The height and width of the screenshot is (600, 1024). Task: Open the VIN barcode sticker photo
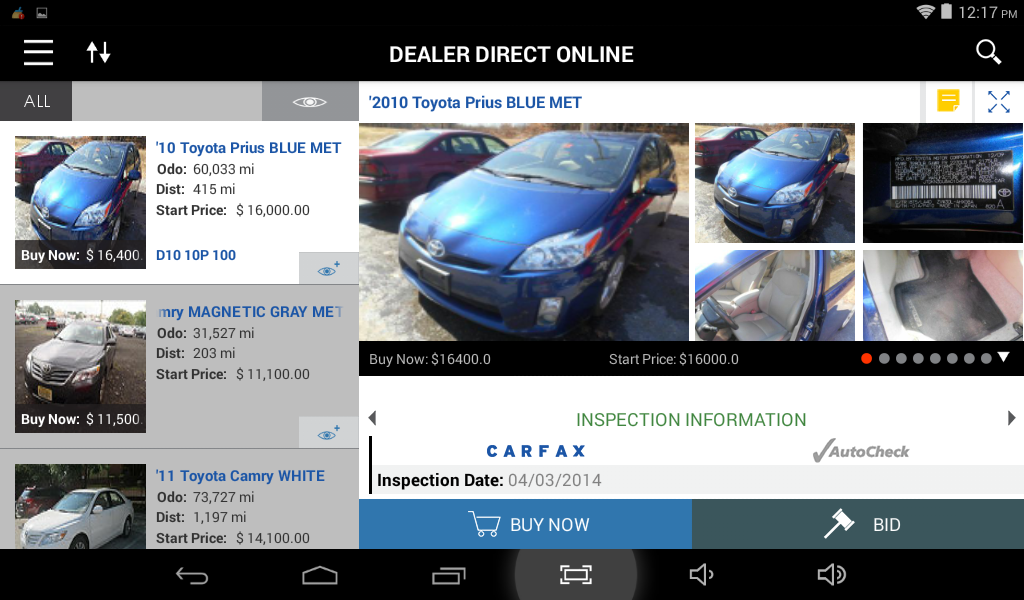943,183
